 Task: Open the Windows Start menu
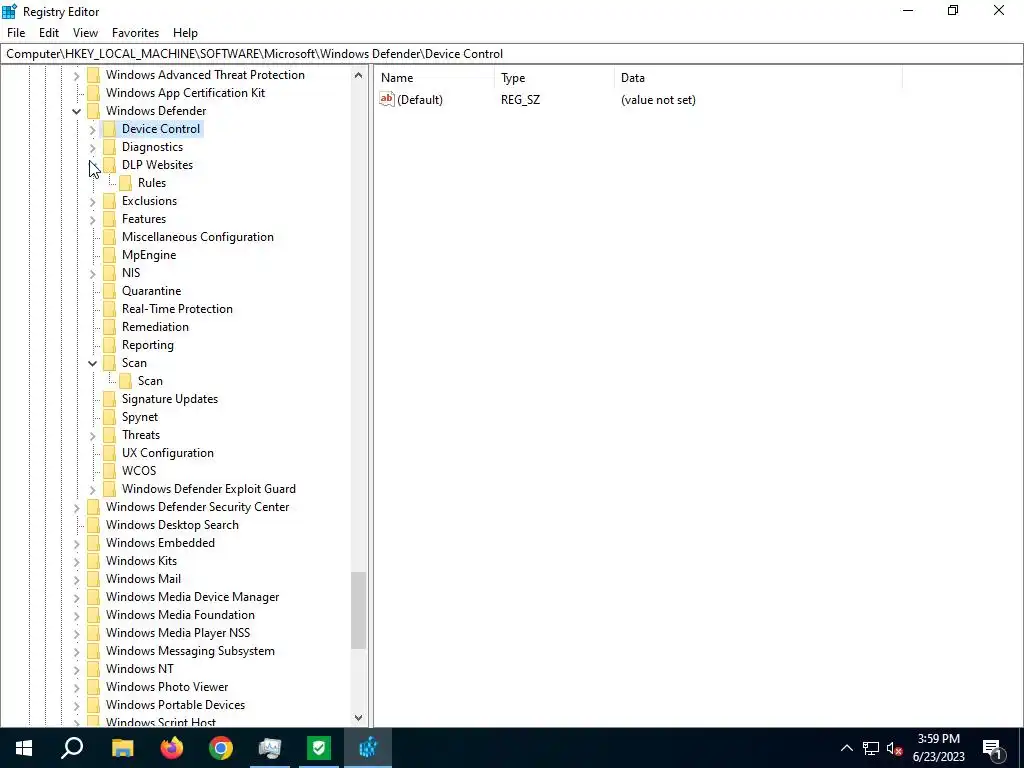24,748
